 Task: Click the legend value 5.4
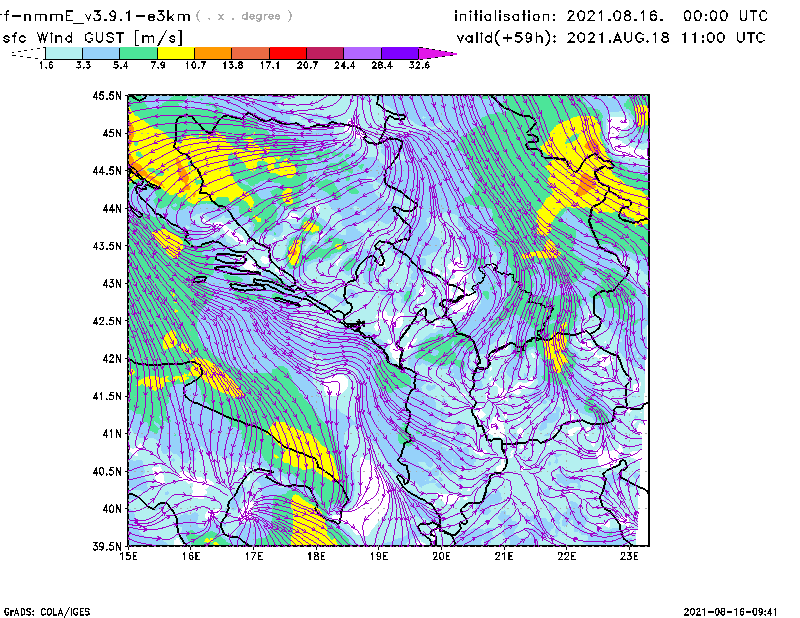coord(120,65)
